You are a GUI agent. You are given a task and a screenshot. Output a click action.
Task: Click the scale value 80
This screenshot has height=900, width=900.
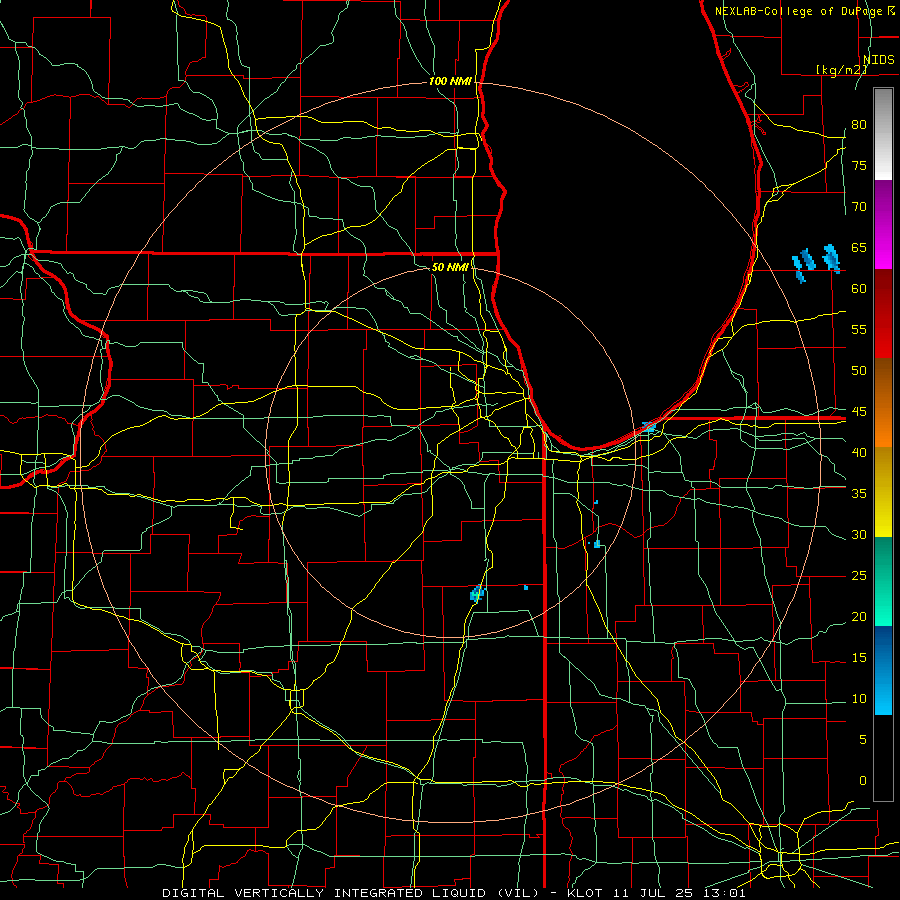click(859, 125)
